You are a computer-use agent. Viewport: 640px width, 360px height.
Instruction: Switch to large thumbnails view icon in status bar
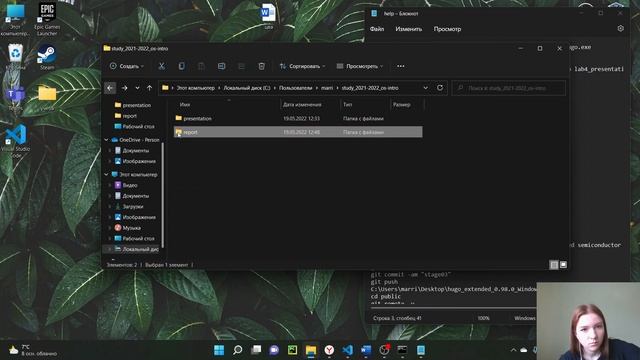coord(563,265)
